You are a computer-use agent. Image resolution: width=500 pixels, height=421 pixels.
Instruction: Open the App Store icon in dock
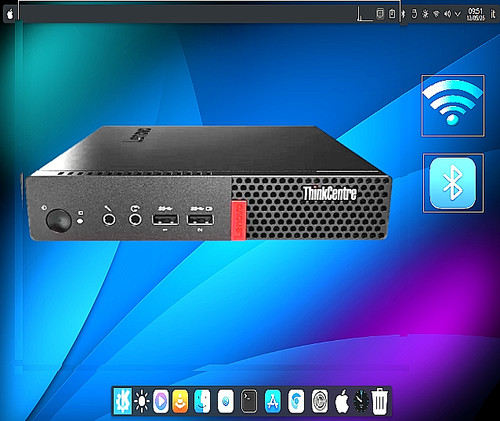click(273, 401)
